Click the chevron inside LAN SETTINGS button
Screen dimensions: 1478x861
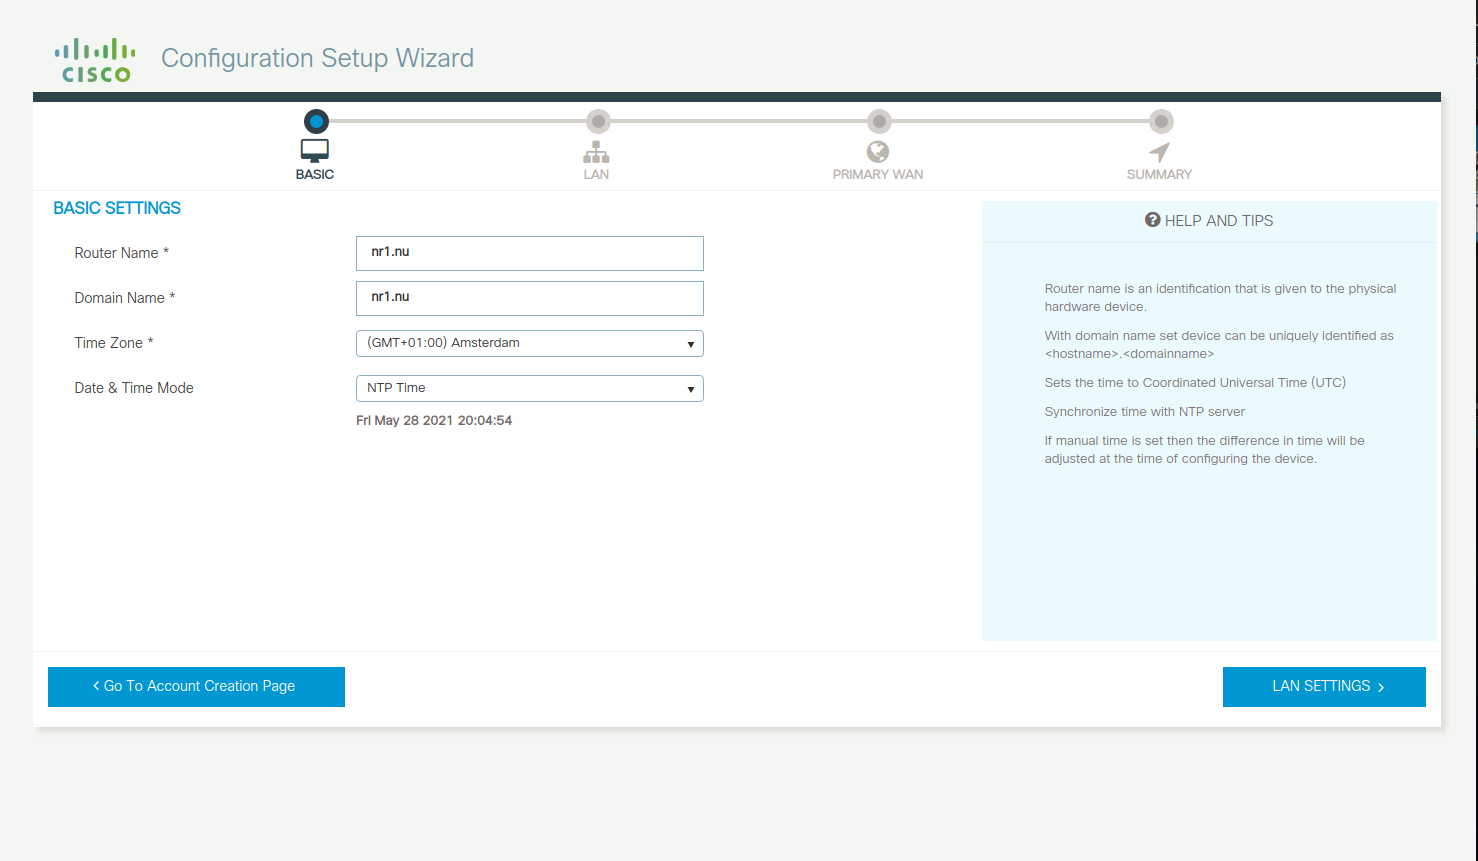(1381, 687)
